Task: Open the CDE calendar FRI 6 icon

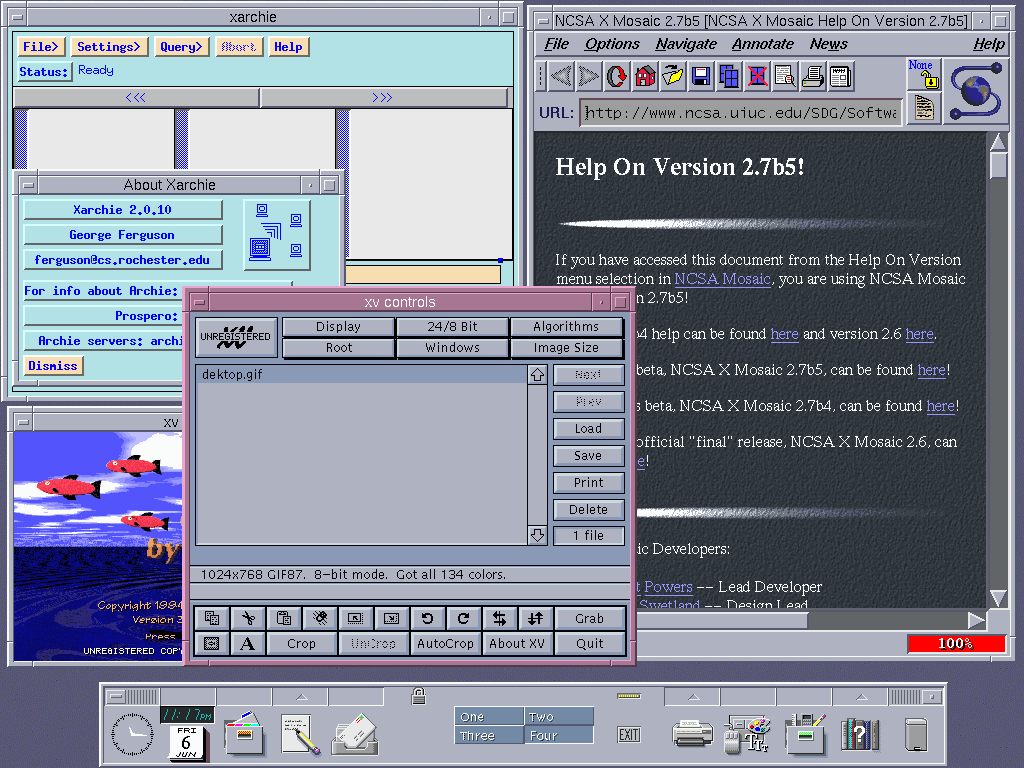Action: [186, 741]
